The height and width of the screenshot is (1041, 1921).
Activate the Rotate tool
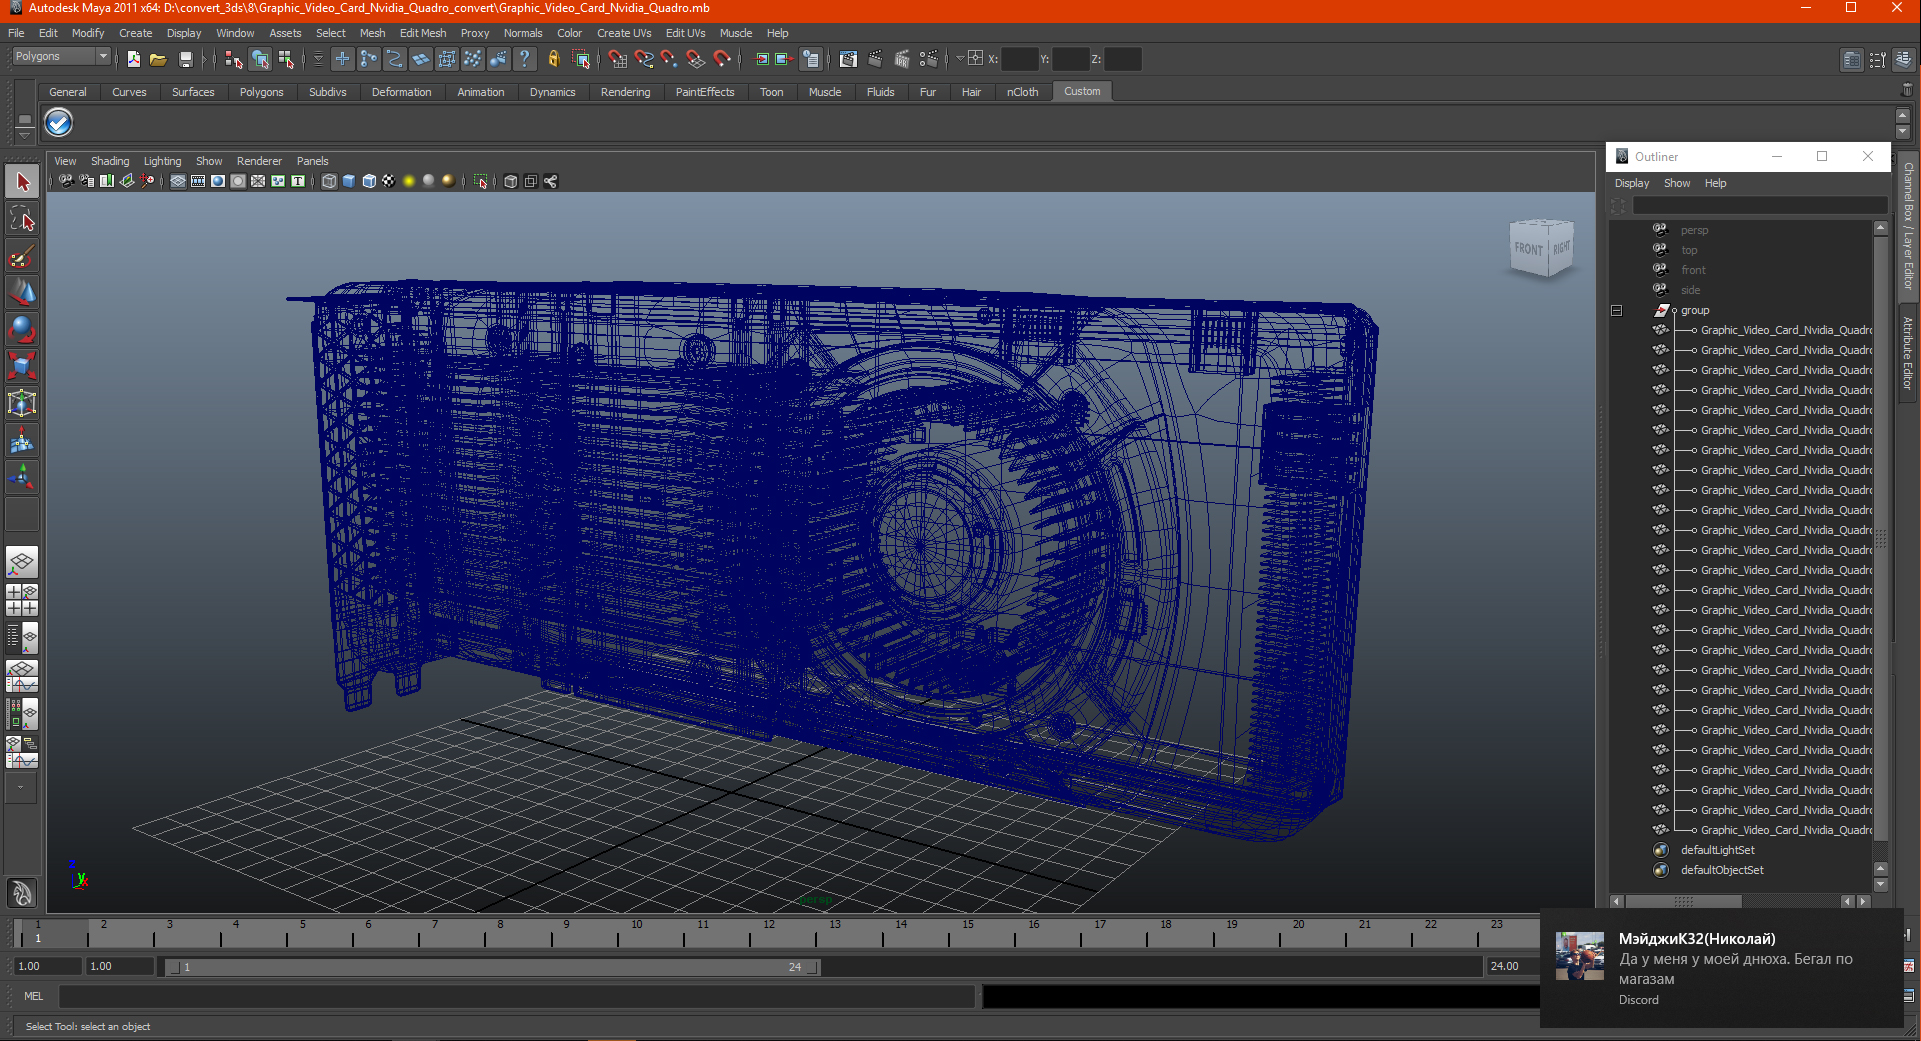tap(22, 329)
